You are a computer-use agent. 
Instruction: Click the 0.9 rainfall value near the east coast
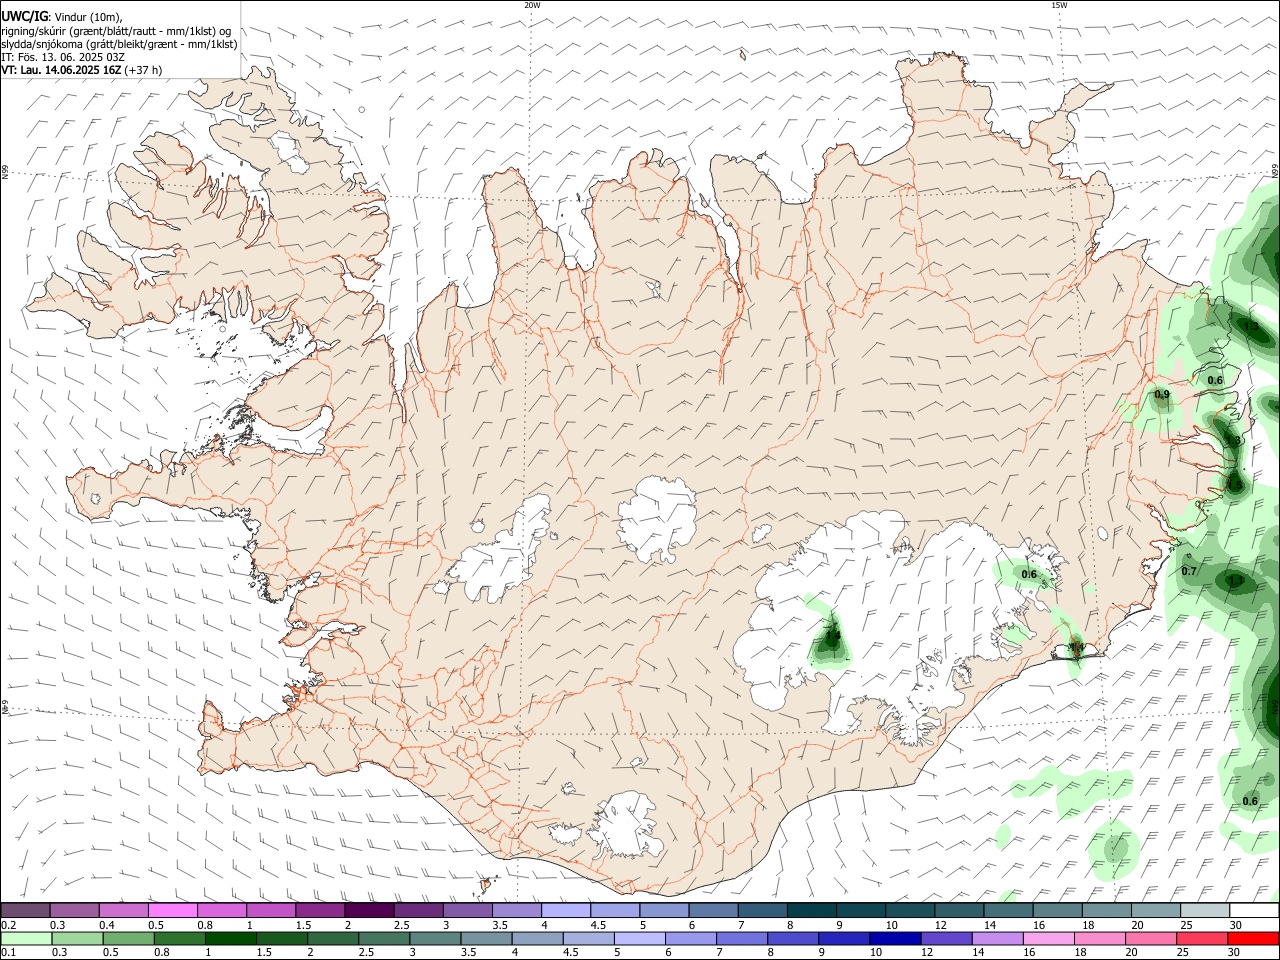(1162, 395)
